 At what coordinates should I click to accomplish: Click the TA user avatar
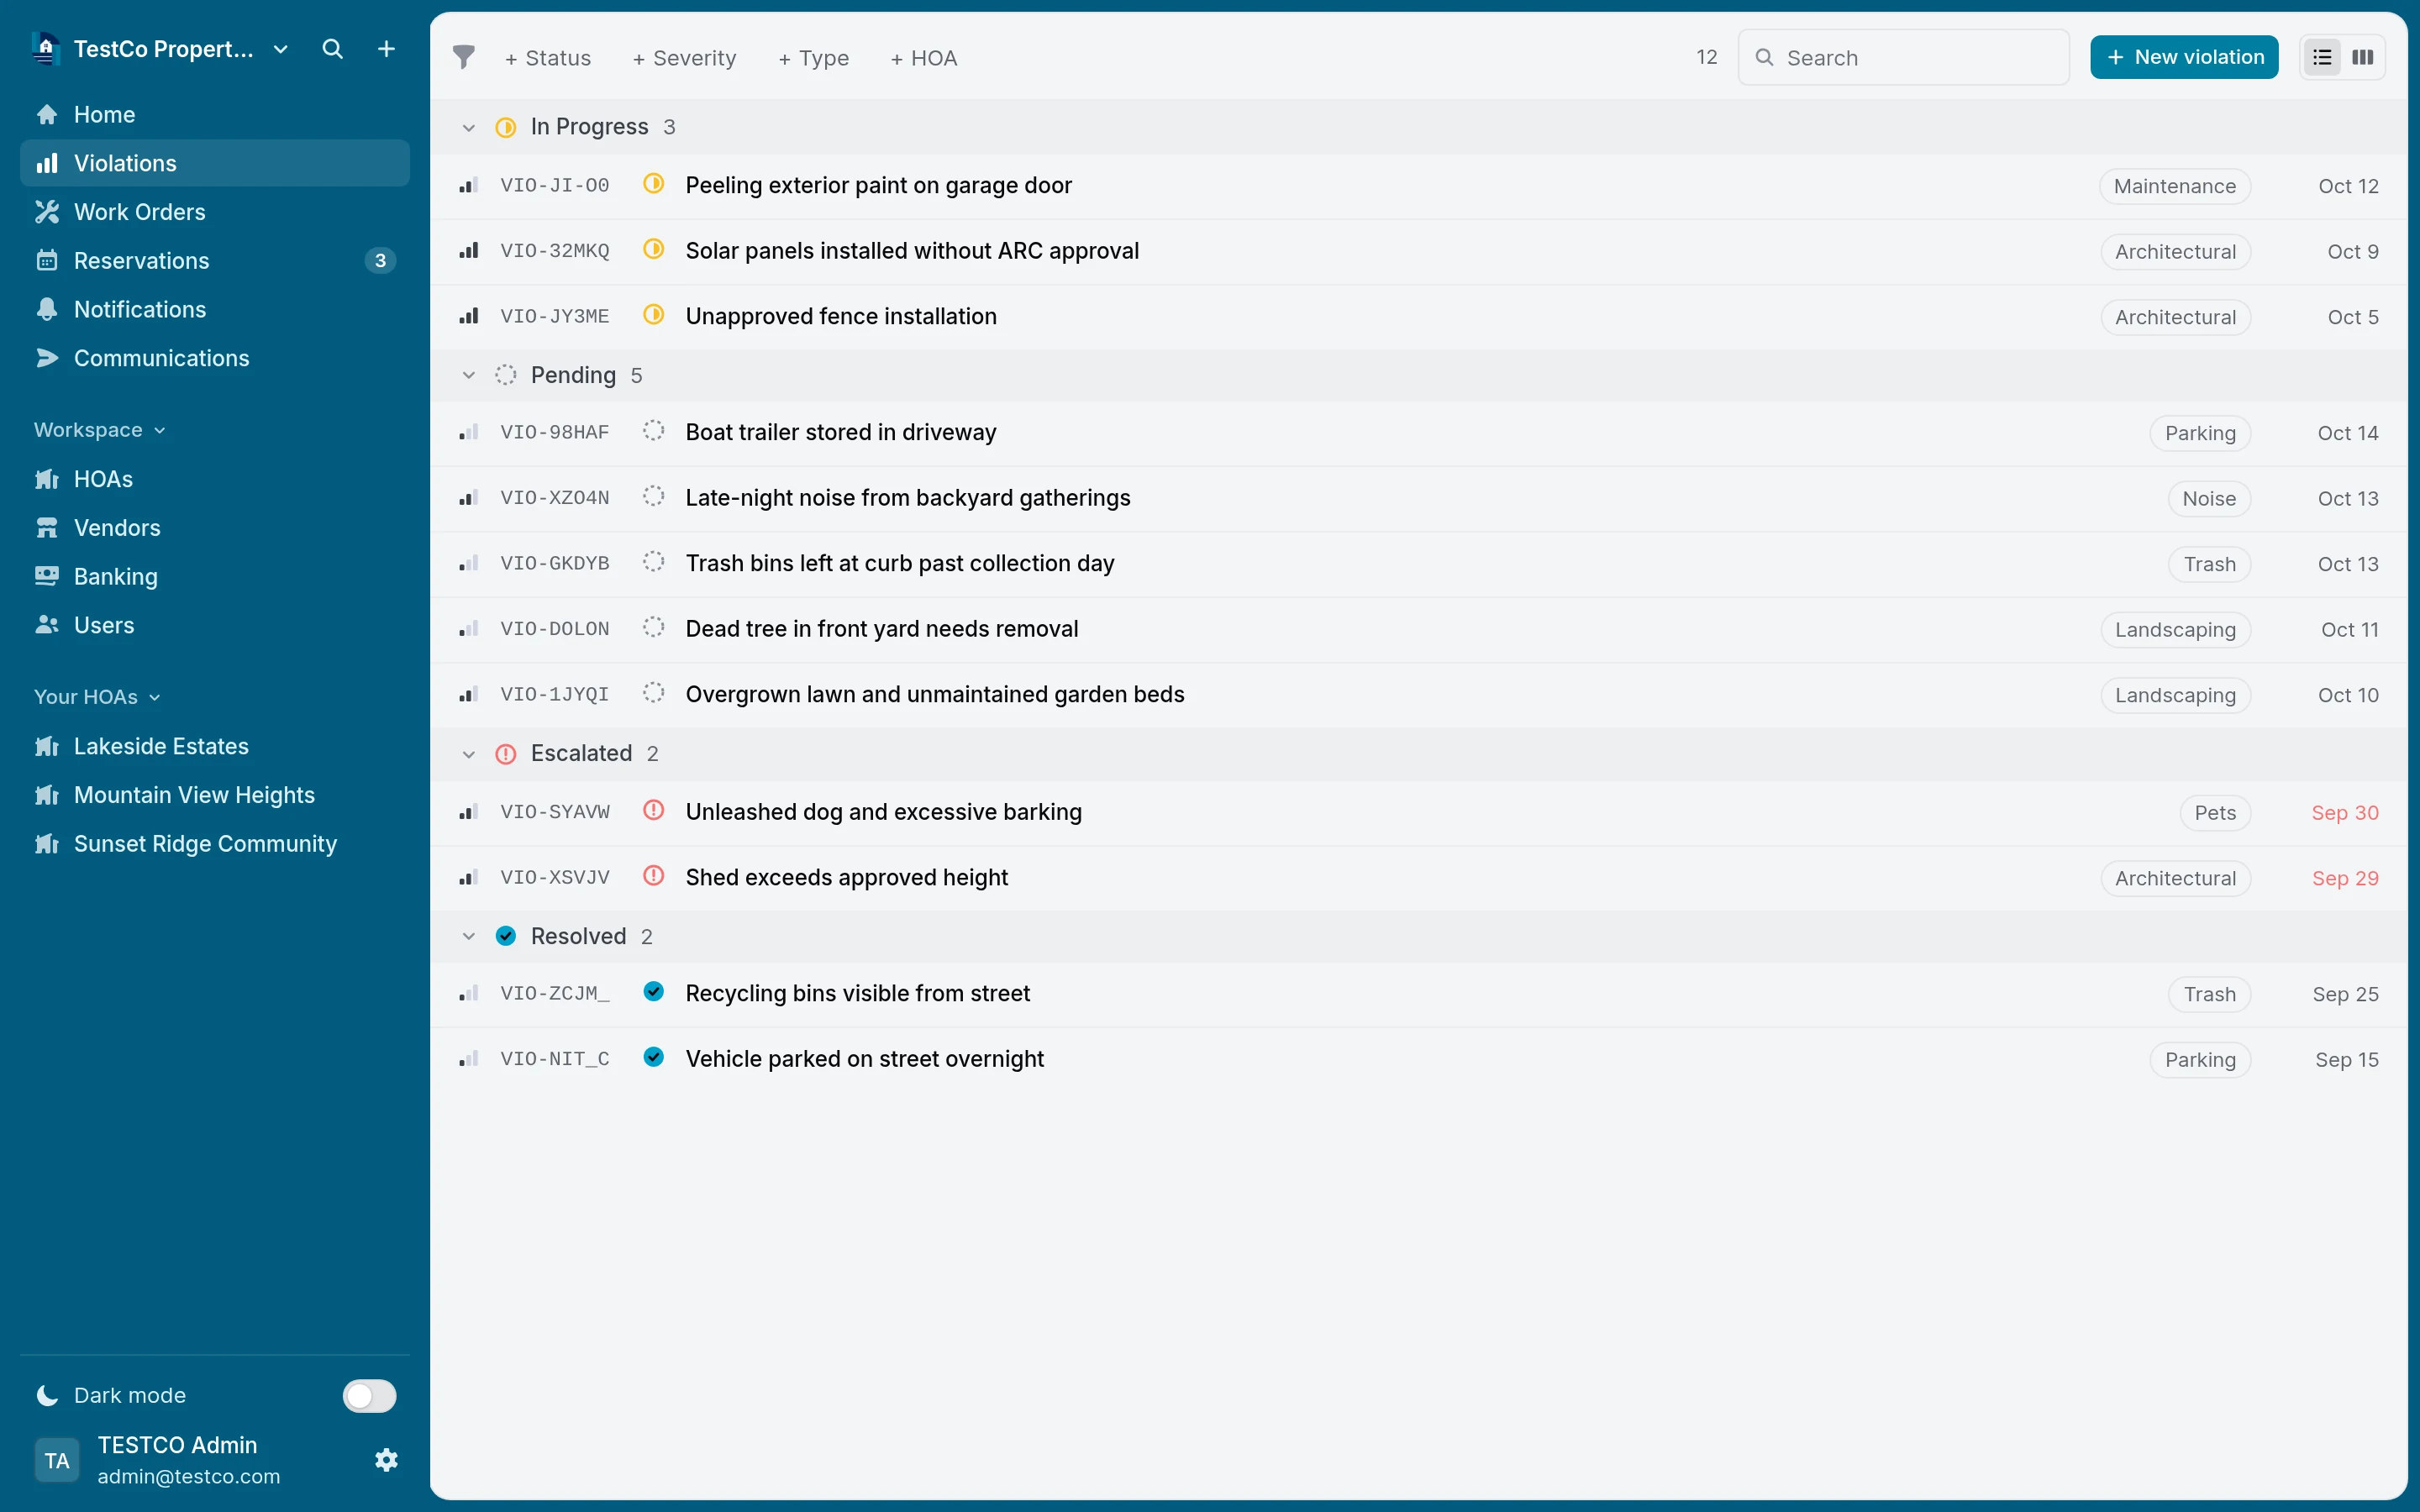coord(57,1460)
